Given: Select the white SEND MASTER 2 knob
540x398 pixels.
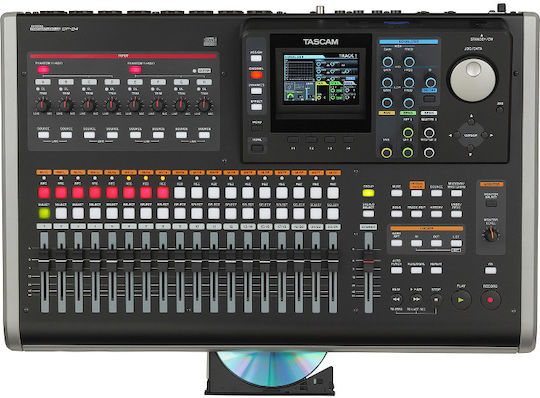Looking at the screenshot, I should click(x=429, y=153).
